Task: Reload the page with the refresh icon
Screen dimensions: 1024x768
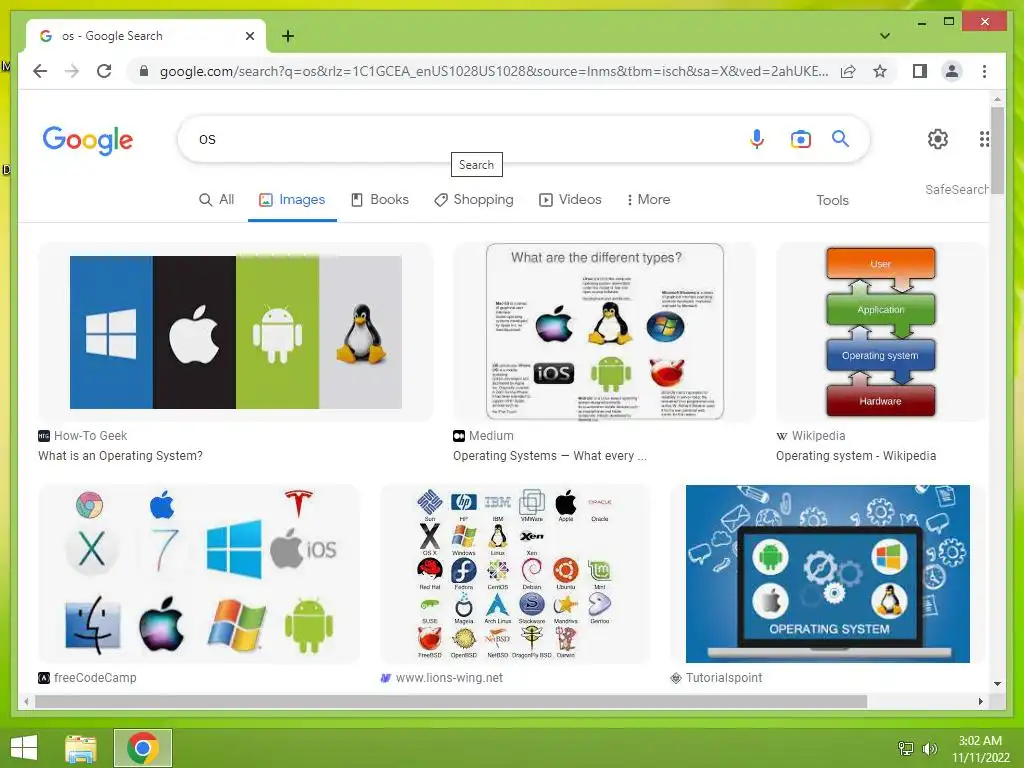Action: coord(104,71)
